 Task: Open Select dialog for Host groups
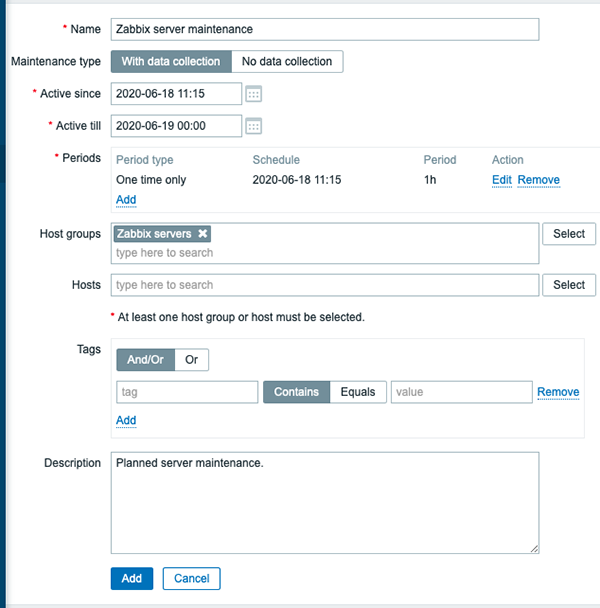pos(569,234)
